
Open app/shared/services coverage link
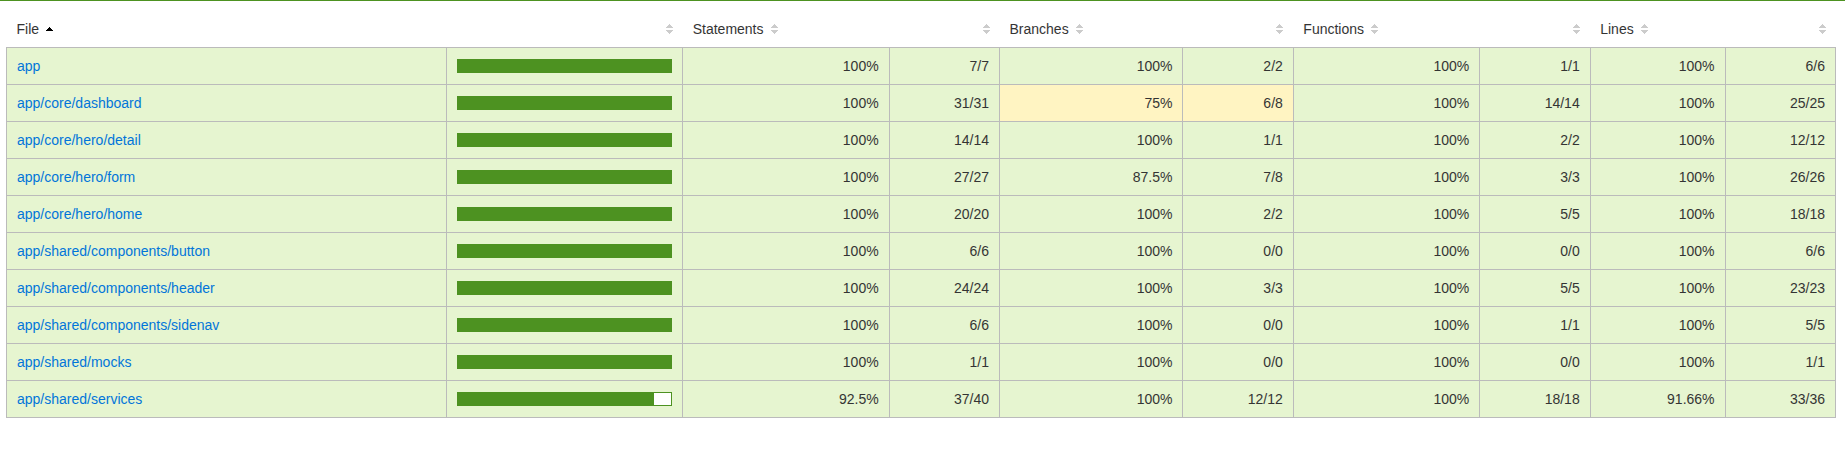tap(80, 399)
